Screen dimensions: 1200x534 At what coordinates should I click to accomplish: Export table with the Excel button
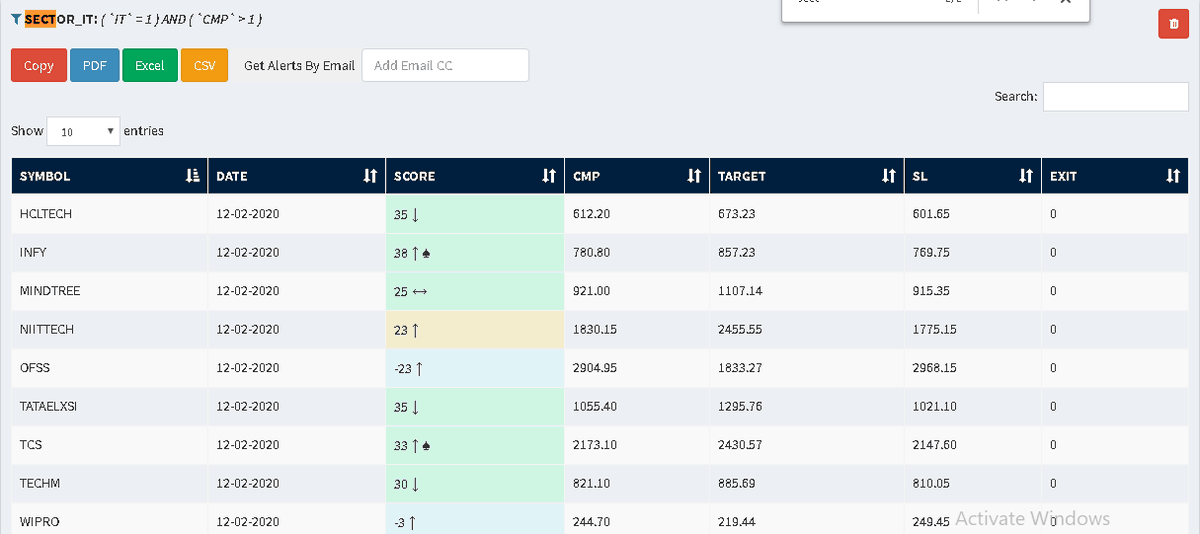(150, 66)
